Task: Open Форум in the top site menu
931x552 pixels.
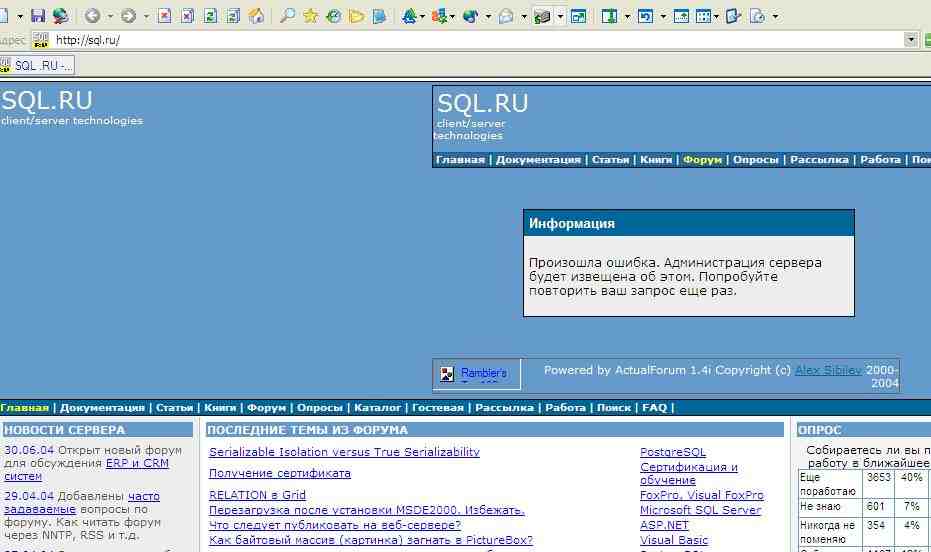Action: tap(702, 160)
